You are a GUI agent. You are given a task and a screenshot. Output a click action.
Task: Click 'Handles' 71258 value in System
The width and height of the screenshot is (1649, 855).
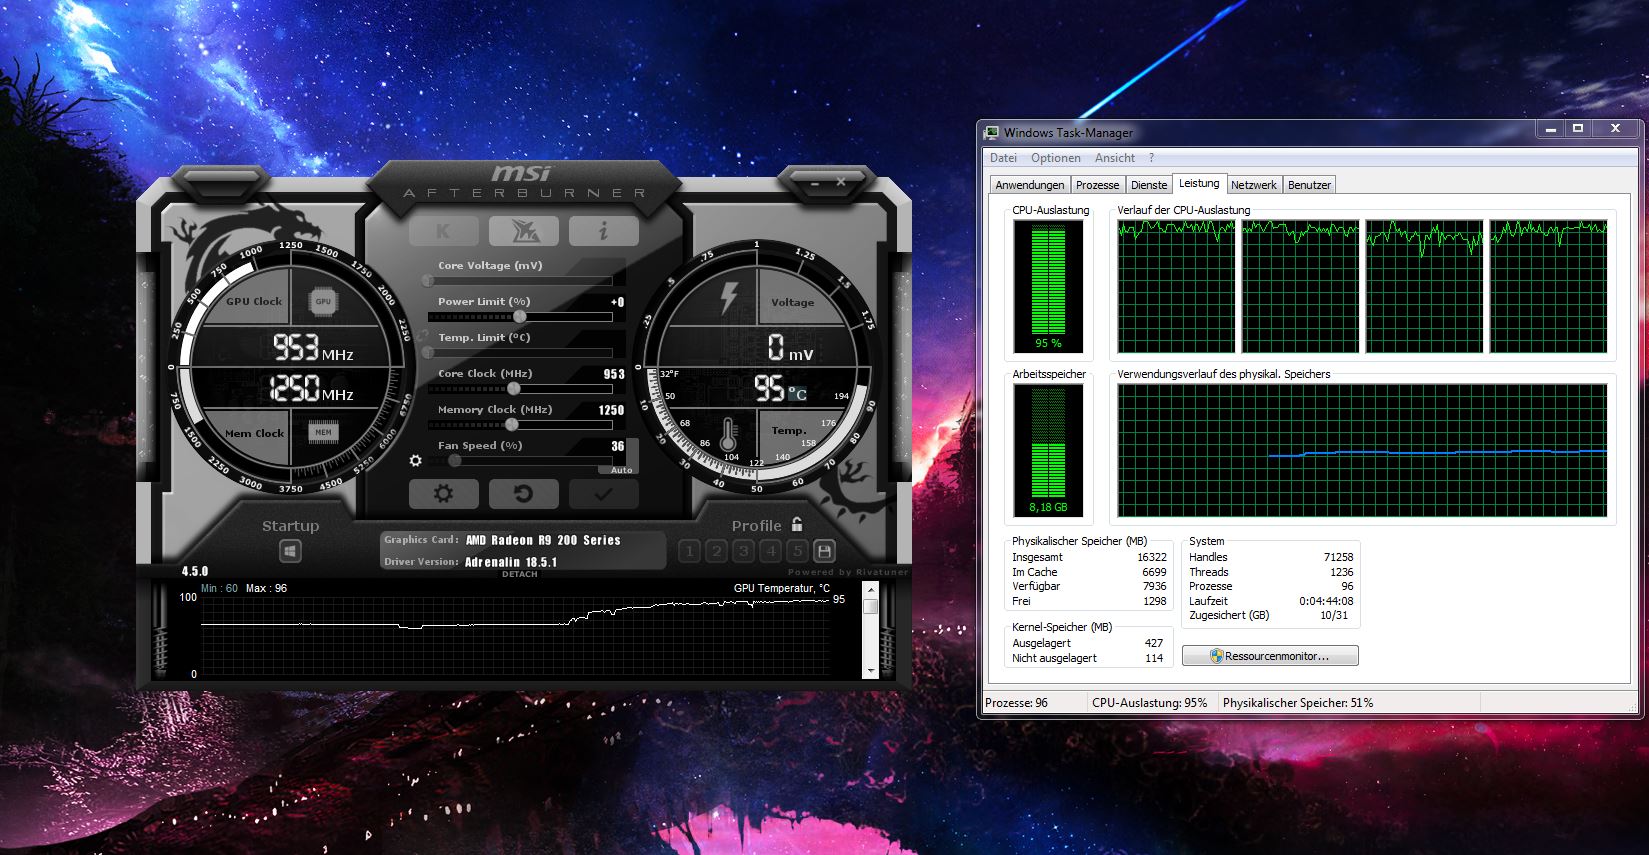click(1338, 557)
